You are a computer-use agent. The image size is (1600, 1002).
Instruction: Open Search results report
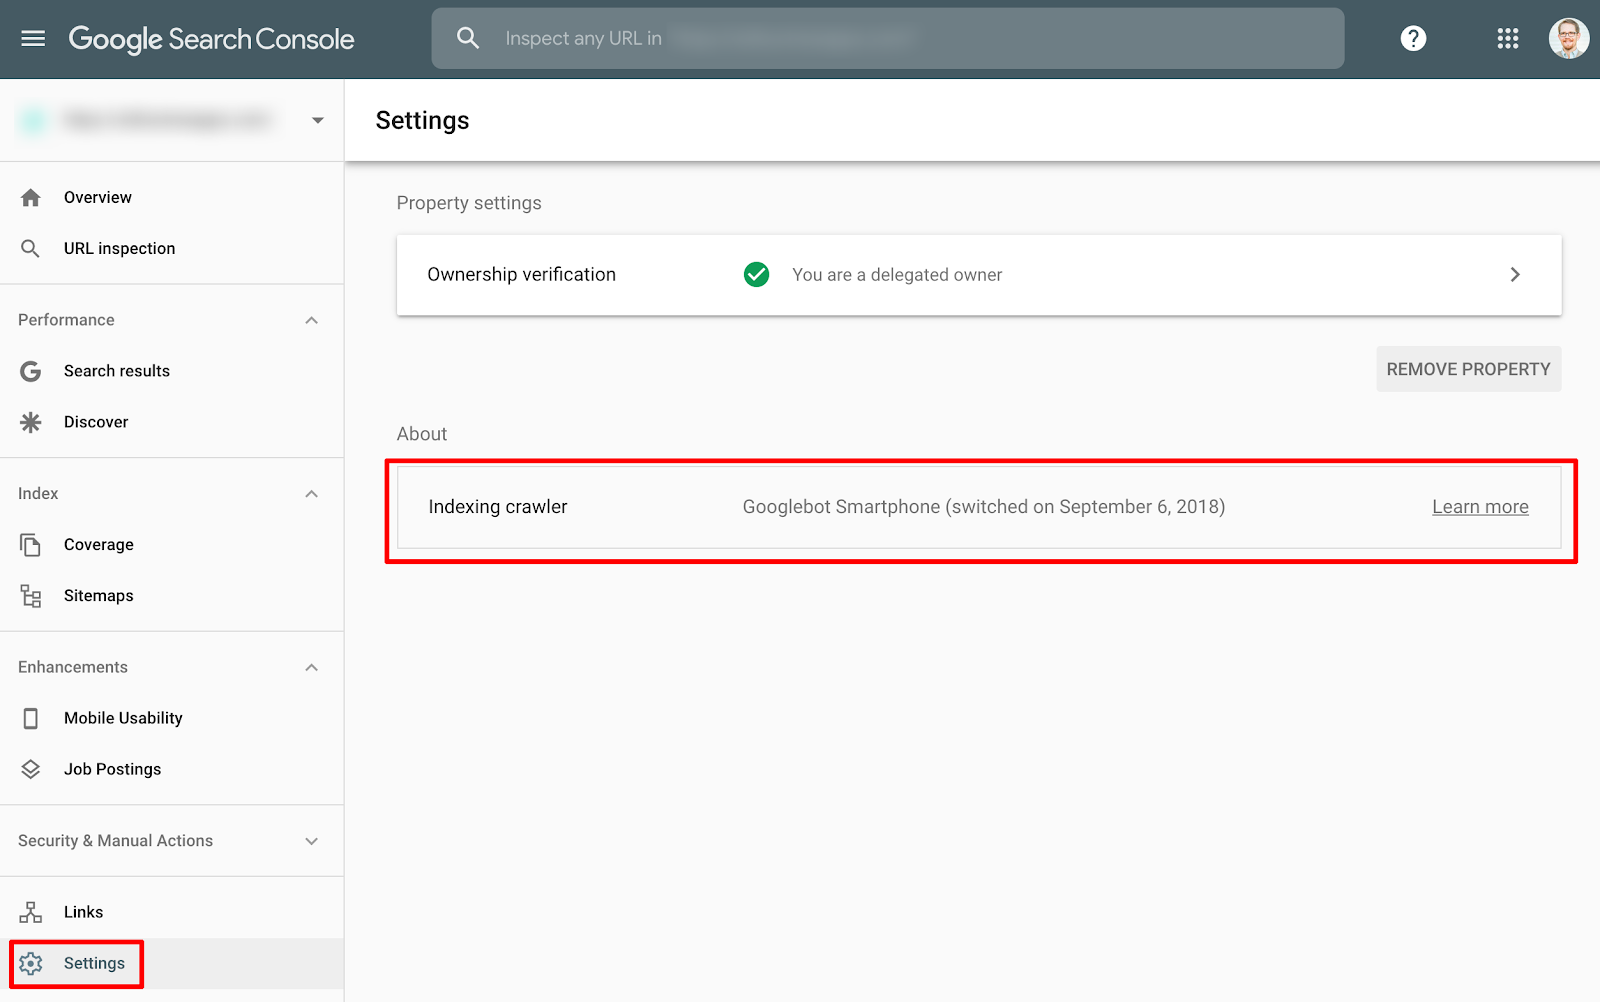117,371
